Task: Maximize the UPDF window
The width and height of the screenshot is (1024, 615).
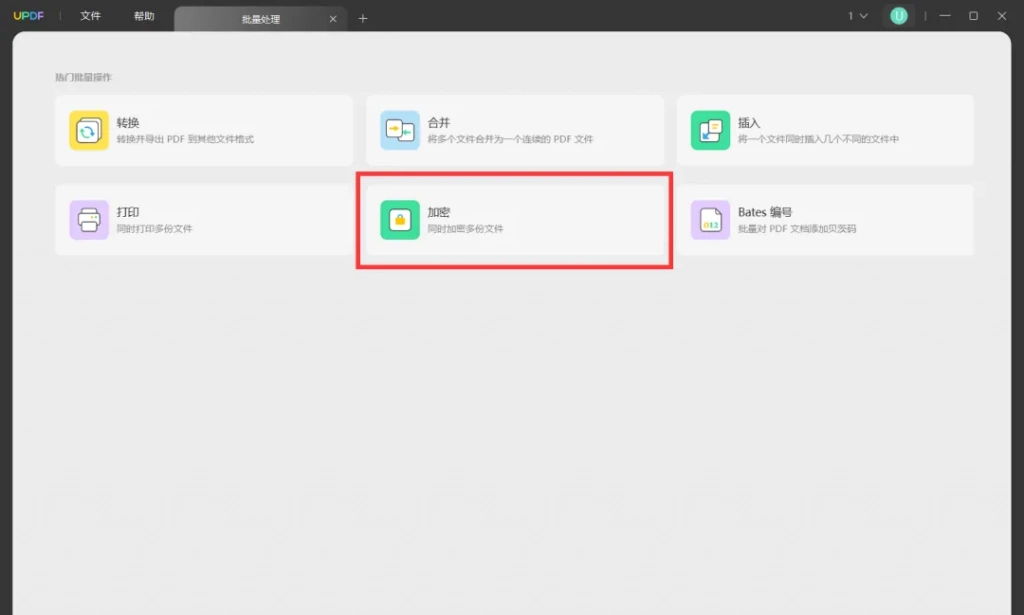Action: pos(973,16)
